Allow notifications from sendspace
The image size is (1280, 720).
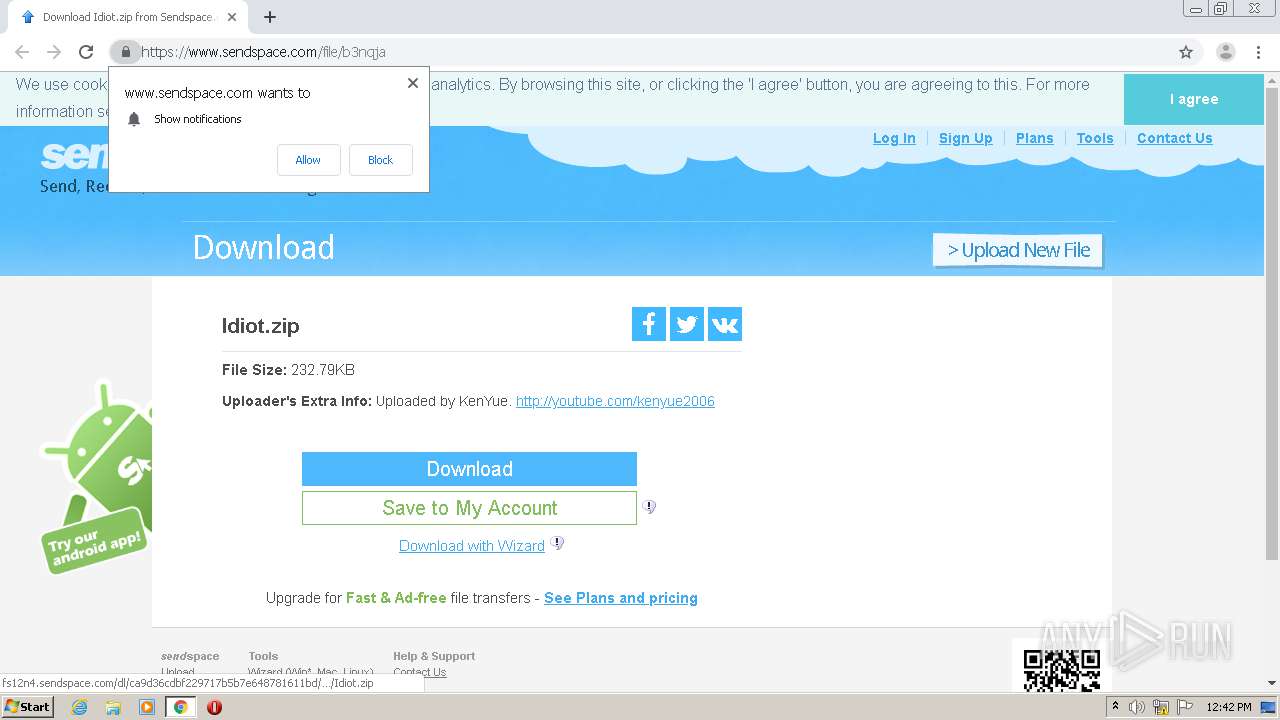pyautogui.click(x=308, y=160)
